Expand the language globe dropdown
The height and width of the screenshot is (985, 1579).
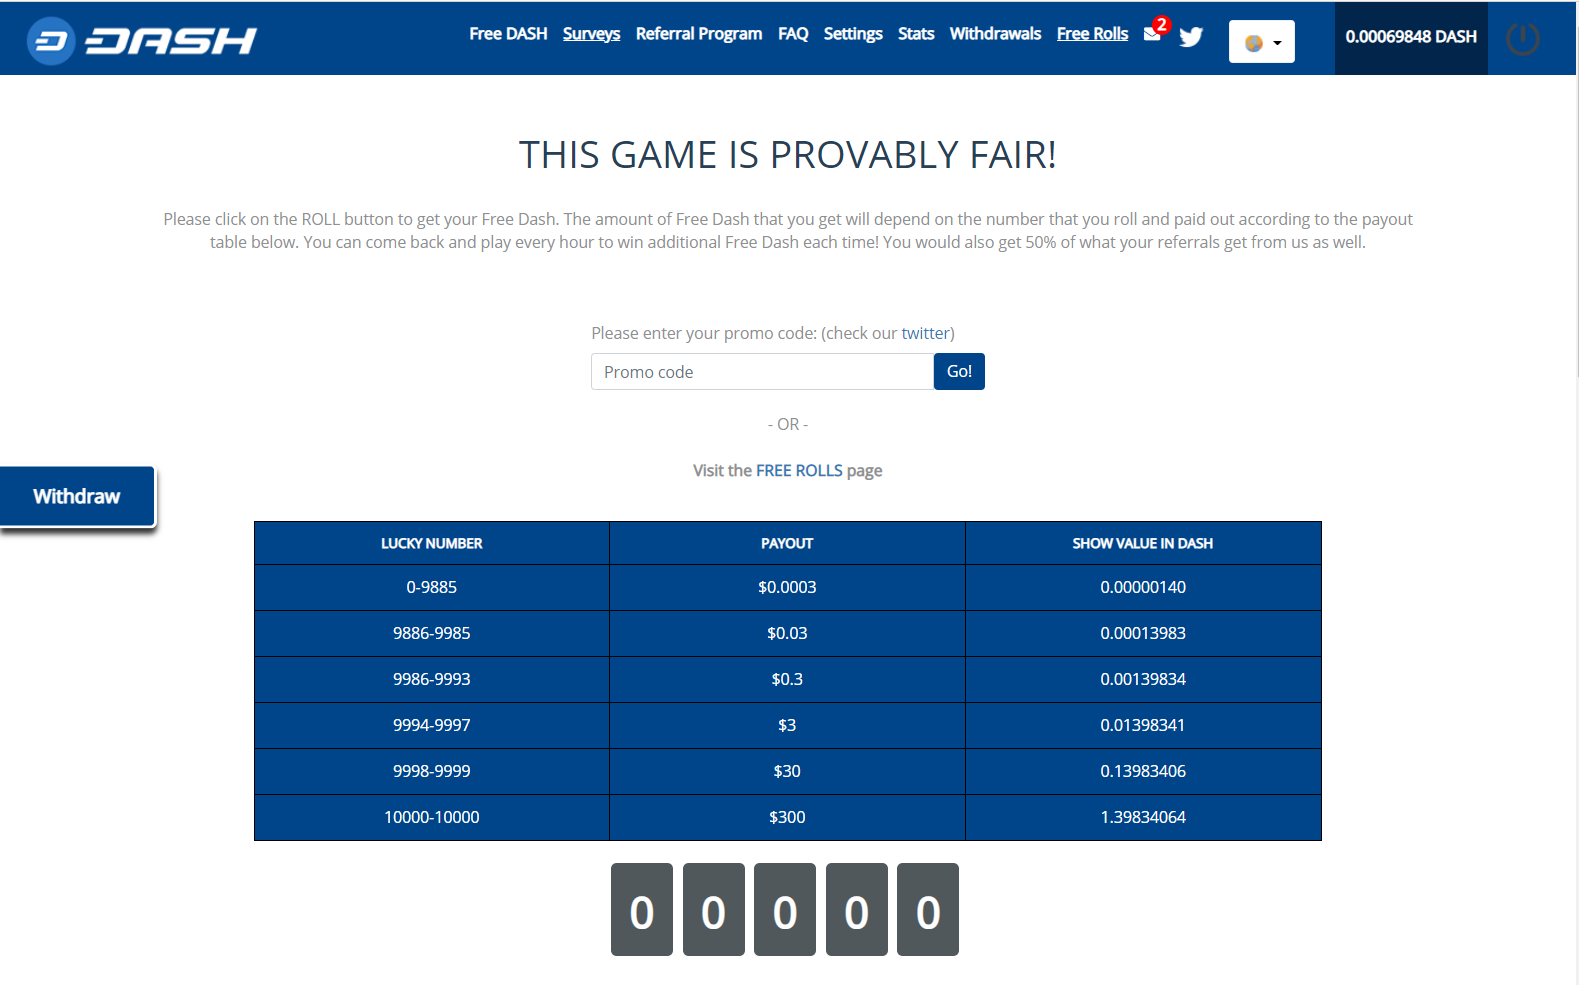point(1261,42)
